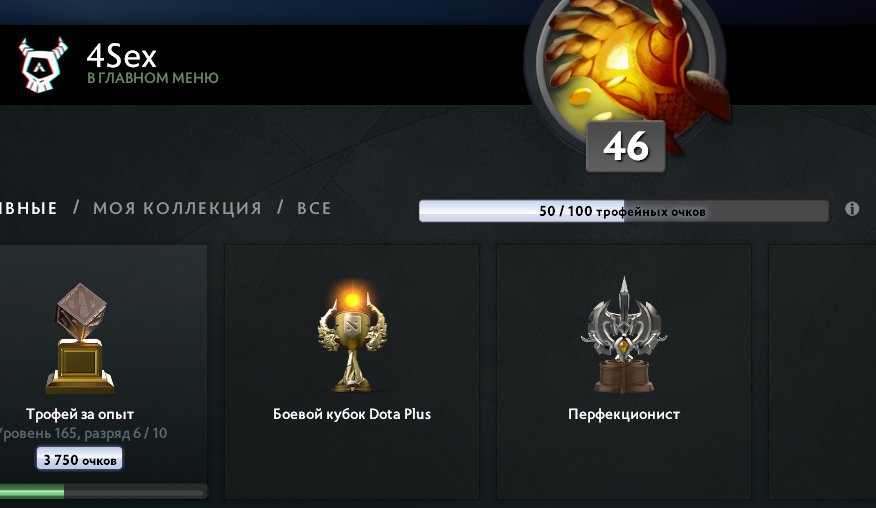The image size is (876, 508).
Task: Click the 50 / 100 trophy points progress bar
Action: tap(623, 211)
